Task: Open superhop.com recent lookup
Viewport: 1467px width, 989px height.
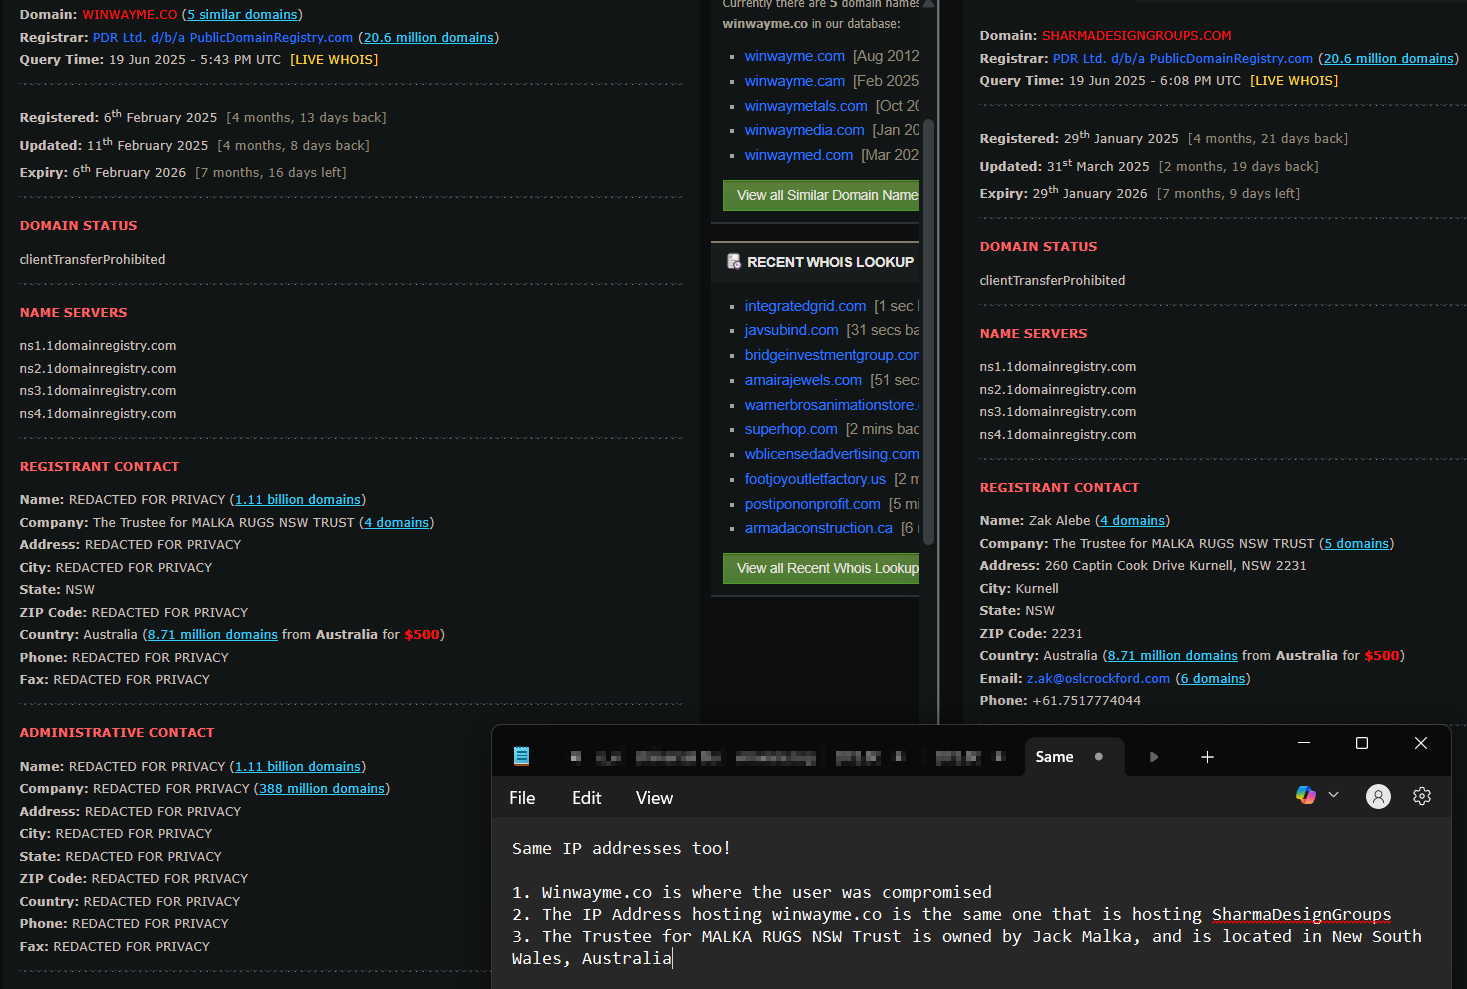Action: pos(791,429)
